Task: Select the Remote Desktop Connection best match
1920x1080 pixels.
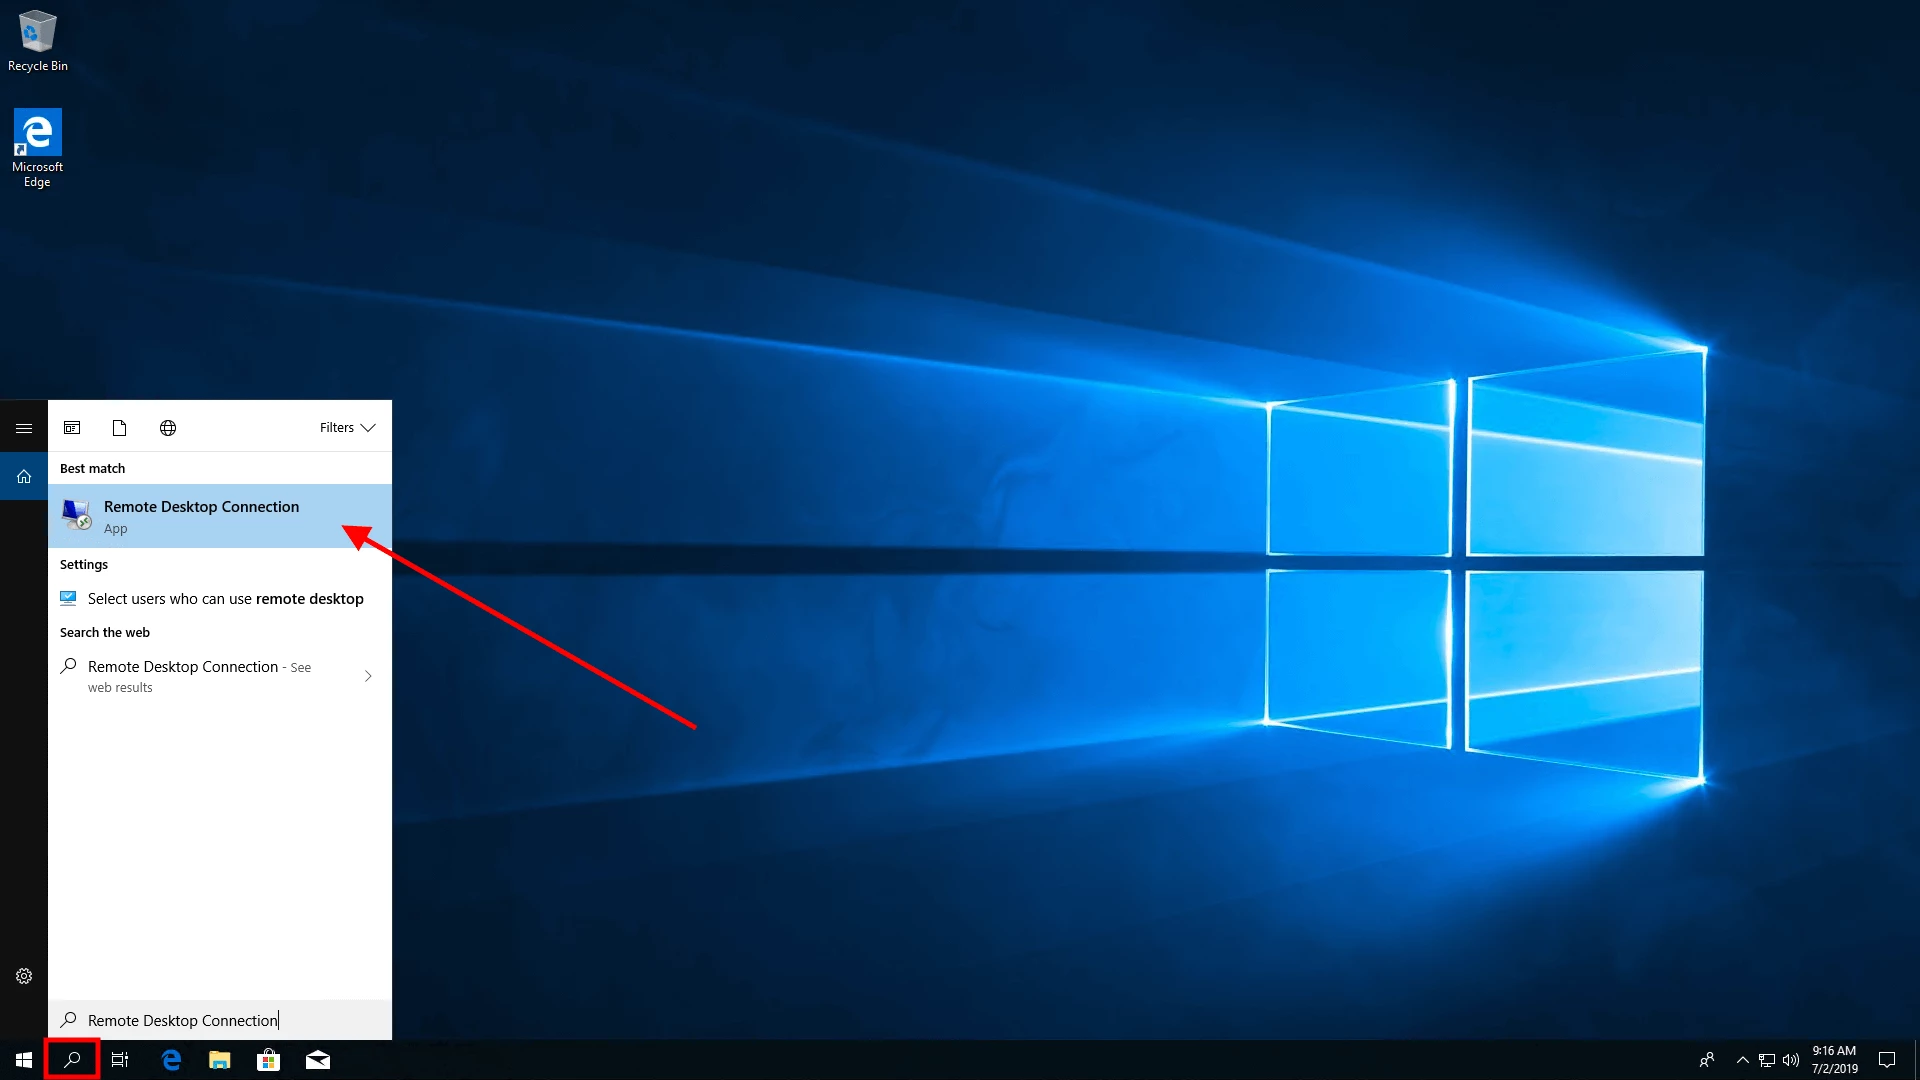Action: click(x=219, y=516)
